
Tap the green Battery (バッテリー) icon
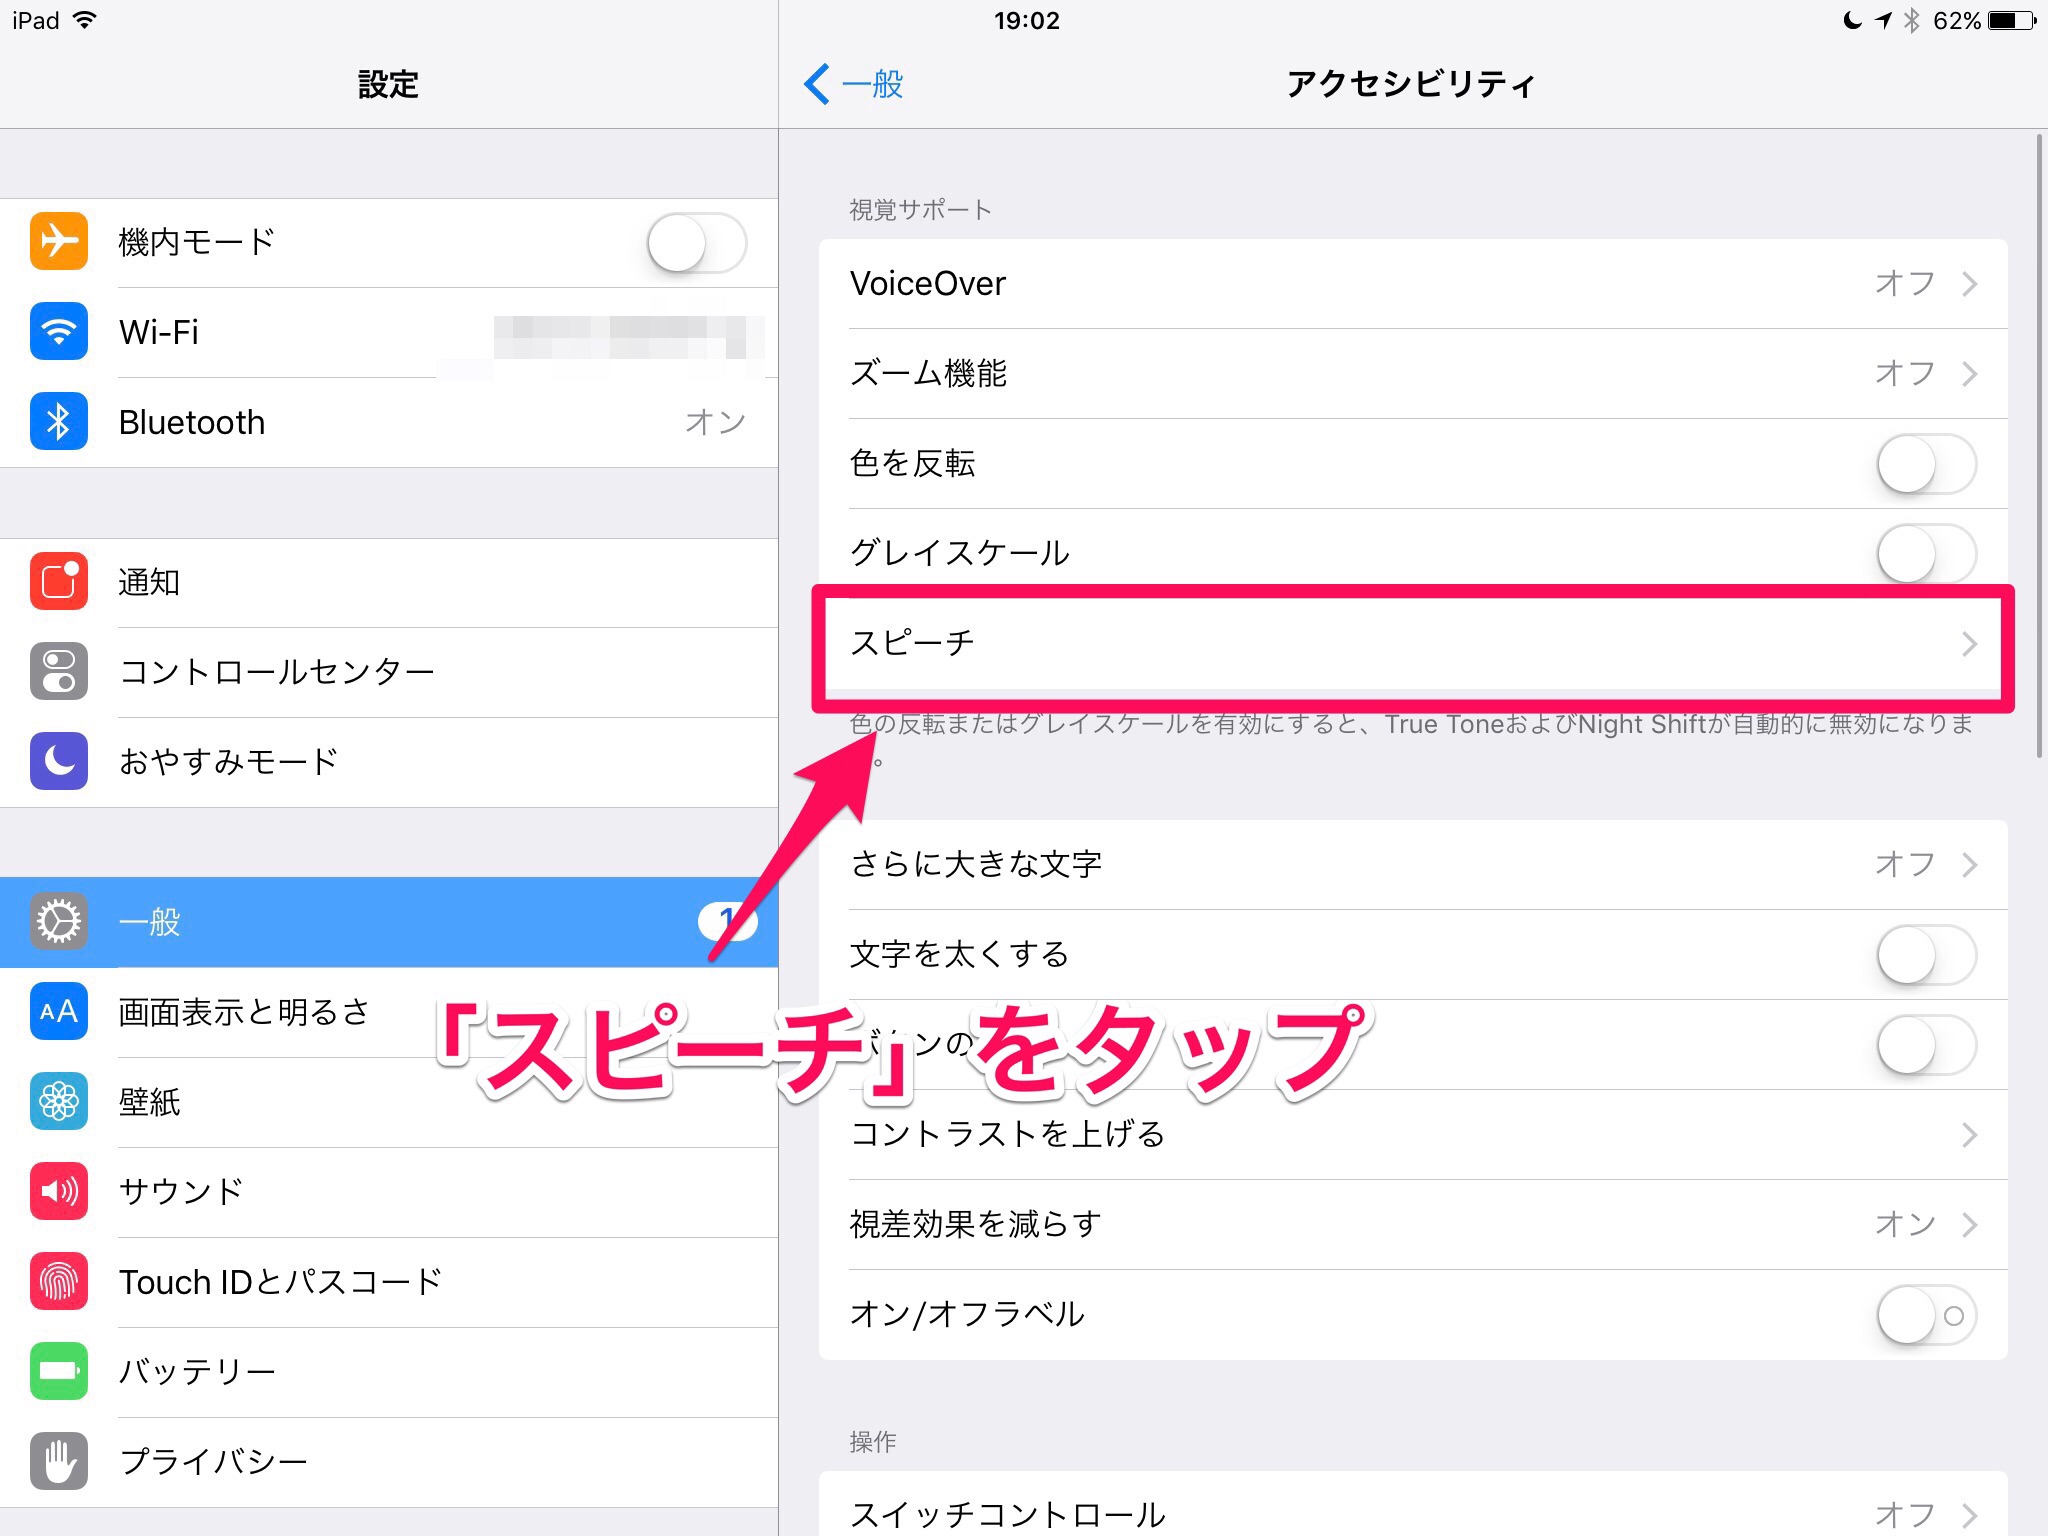pos(58,1372)
